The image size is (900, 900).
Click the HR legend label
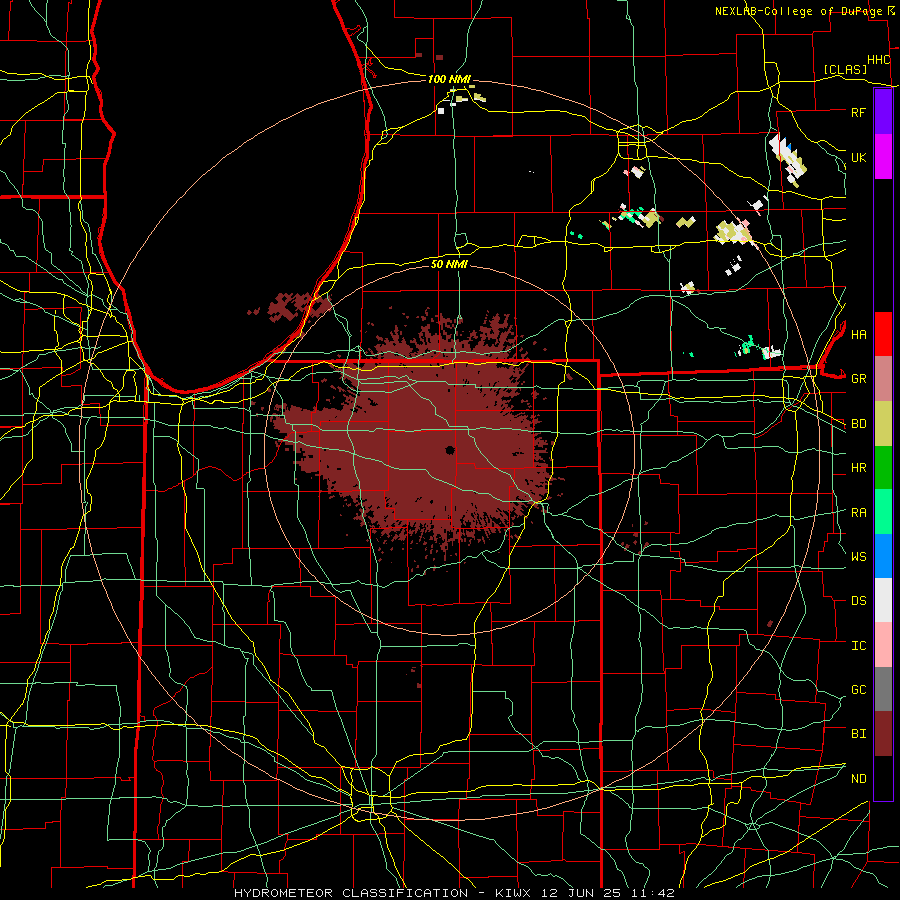click(x=859, y=468)
